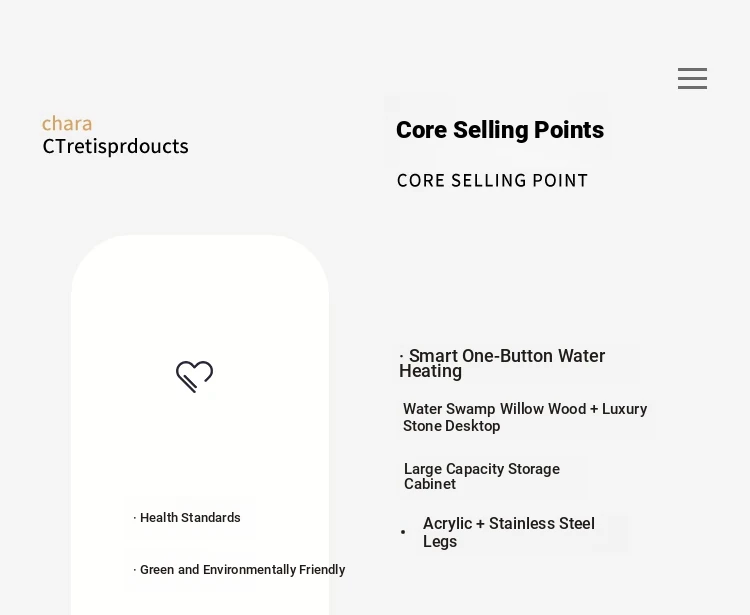
Task: Click the bullet dot before Health Standards
Action: pyautogui.click(x=135, y=517)
